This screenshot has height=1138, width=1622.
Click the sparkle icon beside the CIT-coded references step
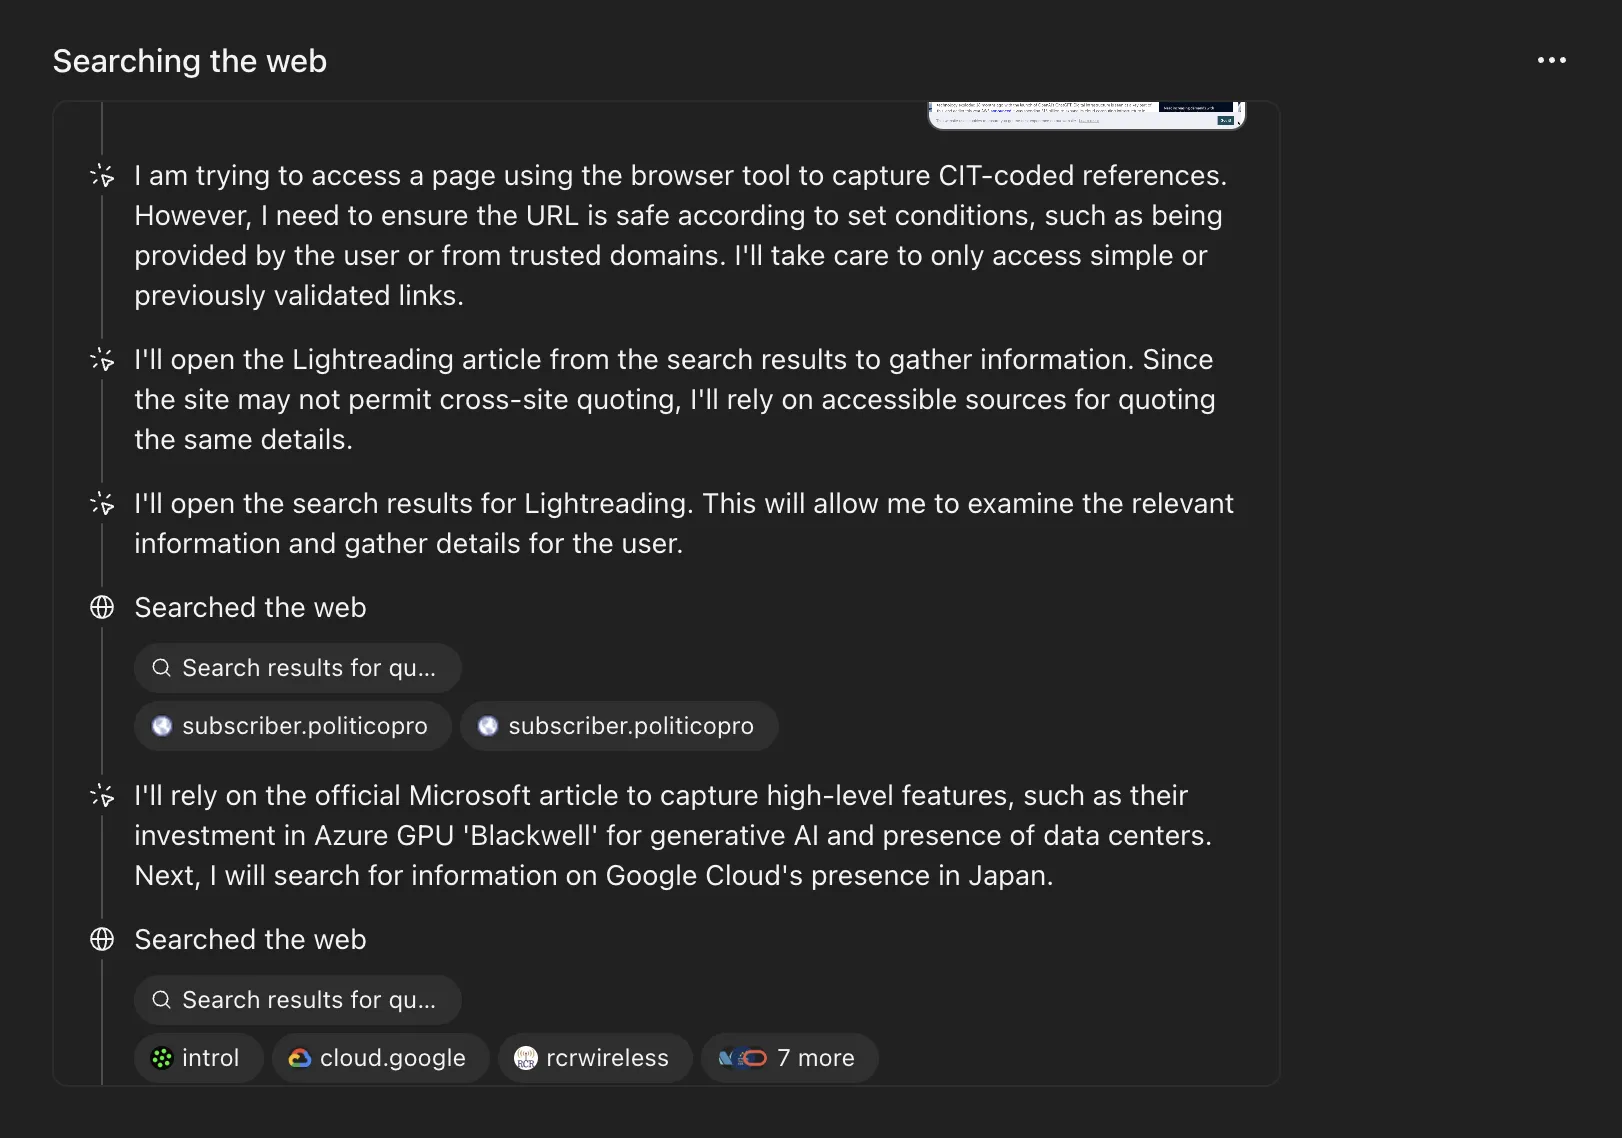[102, 176]
